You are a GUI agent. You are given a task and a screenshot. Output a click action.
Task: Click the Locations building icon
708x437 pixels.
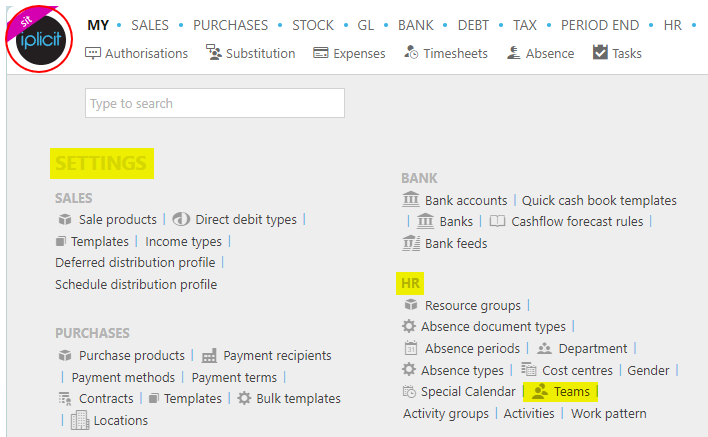[x=80, y=420]
